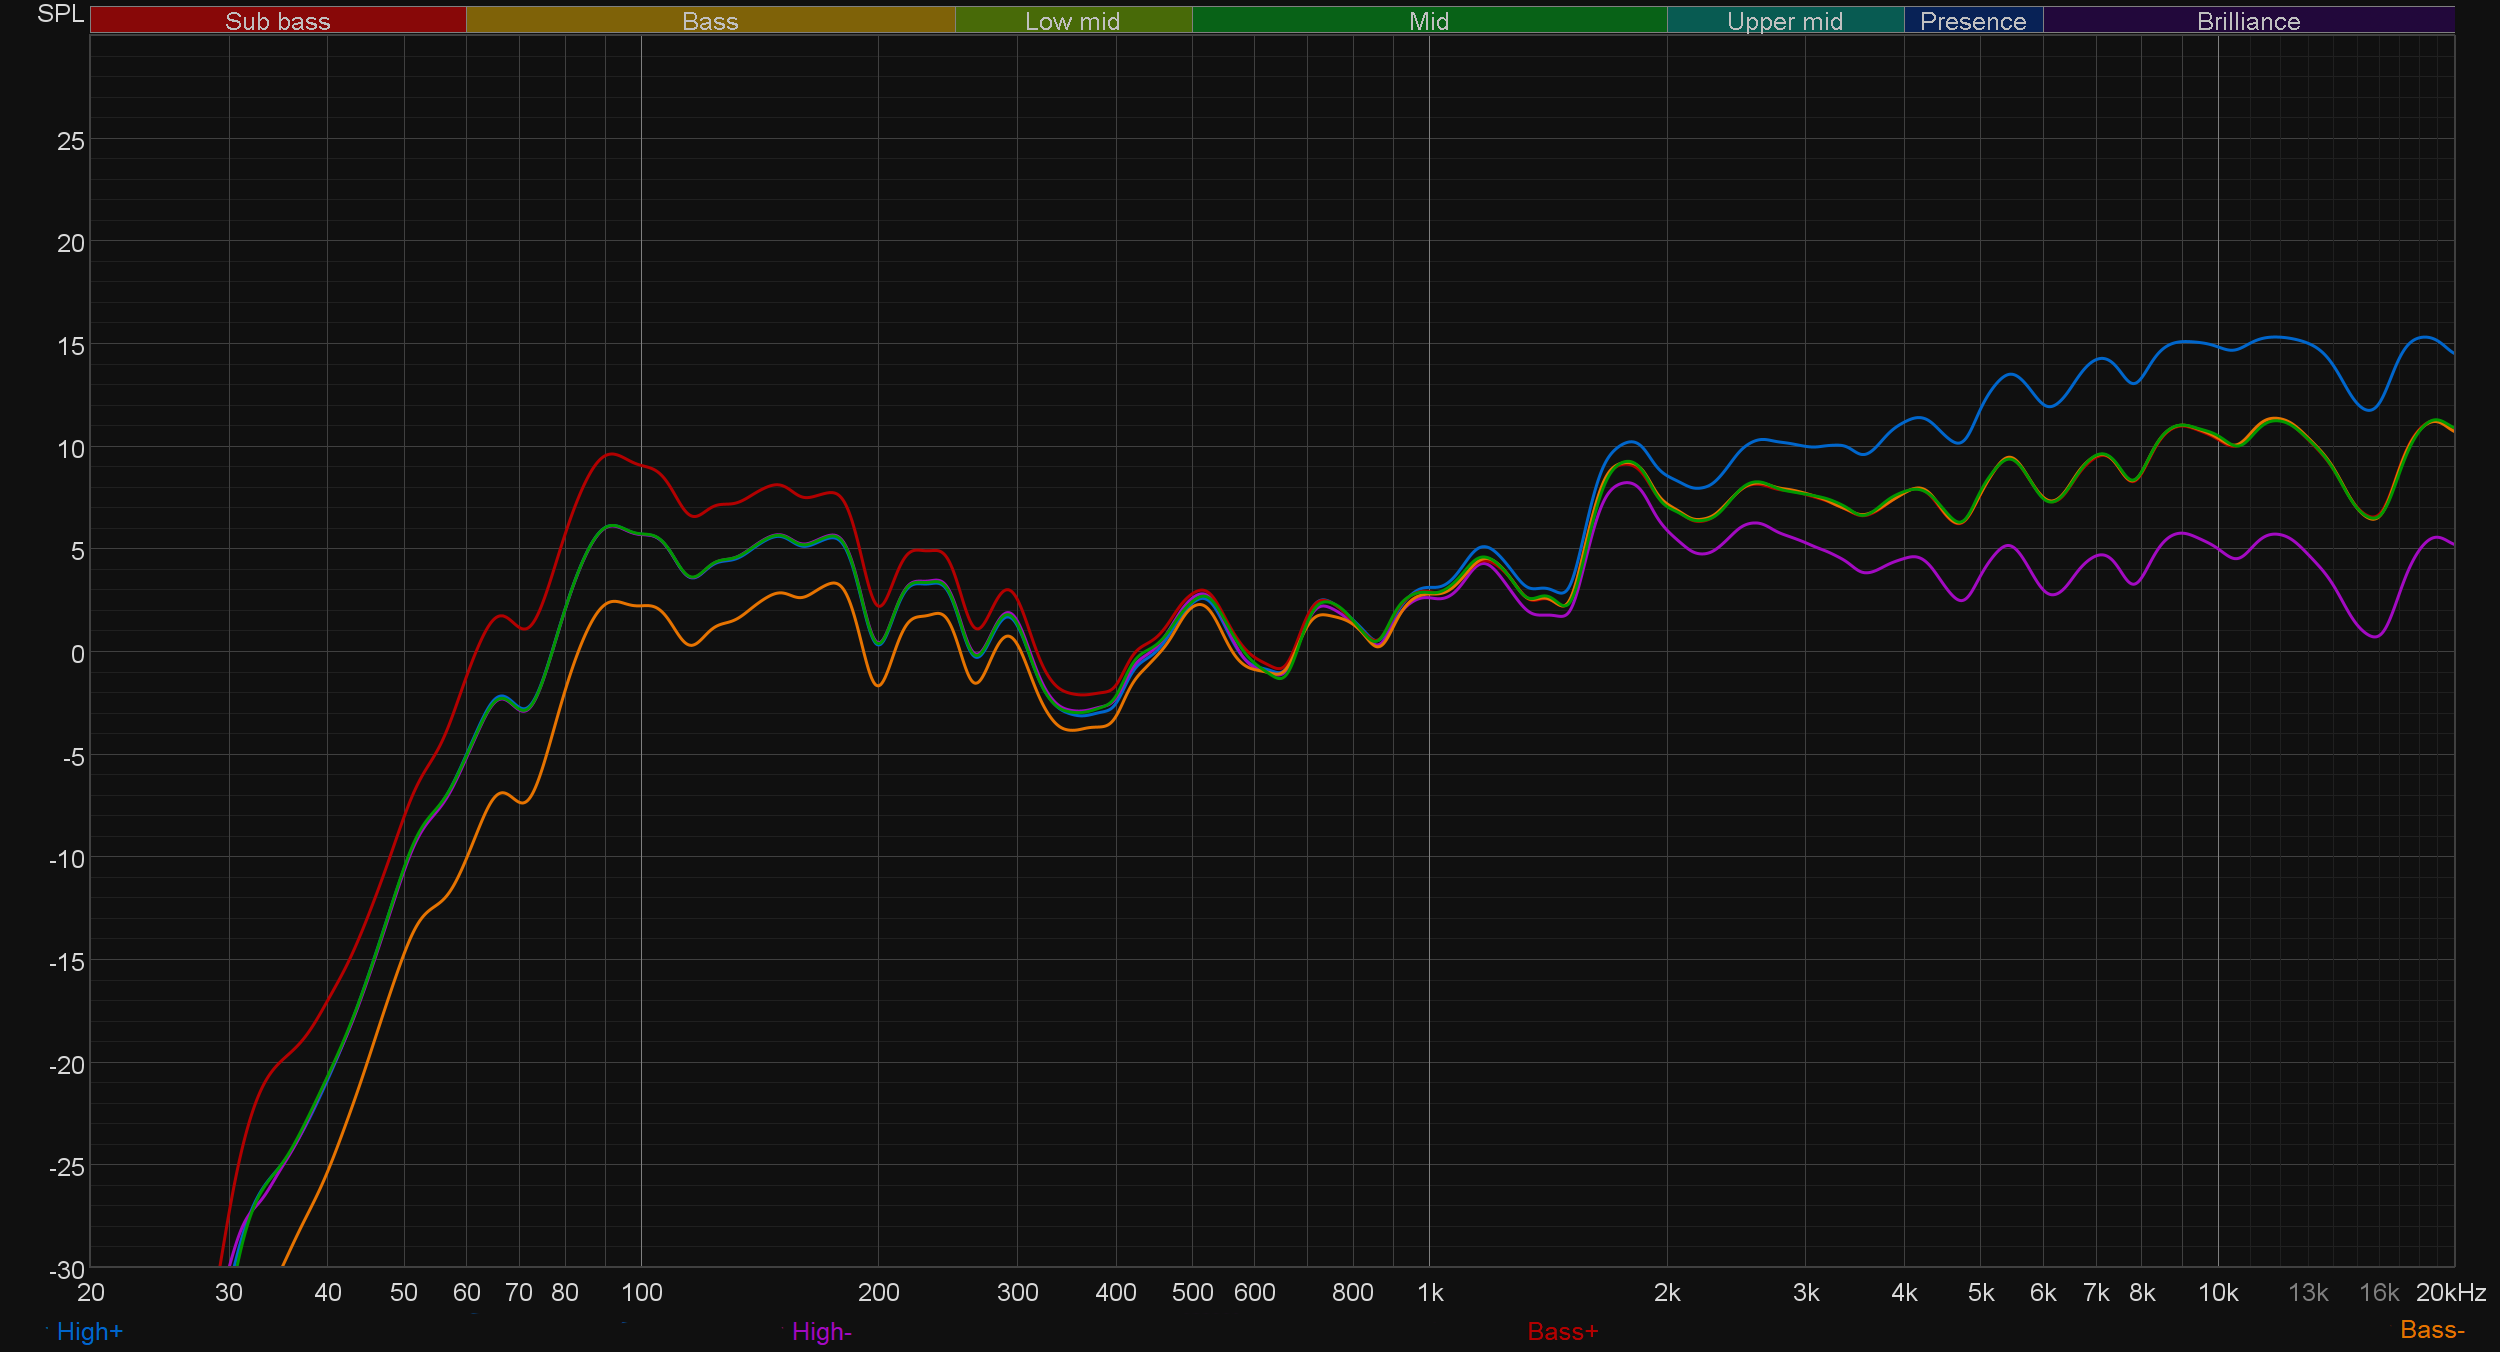This screenshot has height=1352, width=2500.
Task: Toggle the Bass+ trace legend entry
Action: click(1563, 1332)
